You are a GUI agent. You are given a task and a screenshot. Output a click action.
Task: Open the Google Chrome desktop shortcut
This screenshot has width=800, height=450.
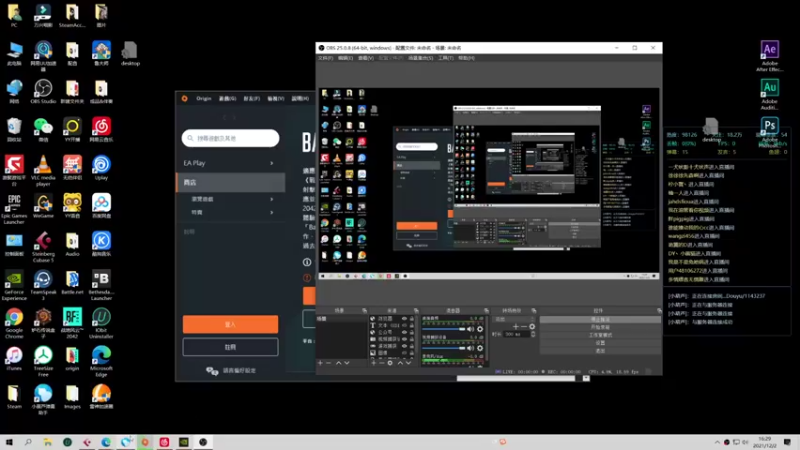coord(14,323)
